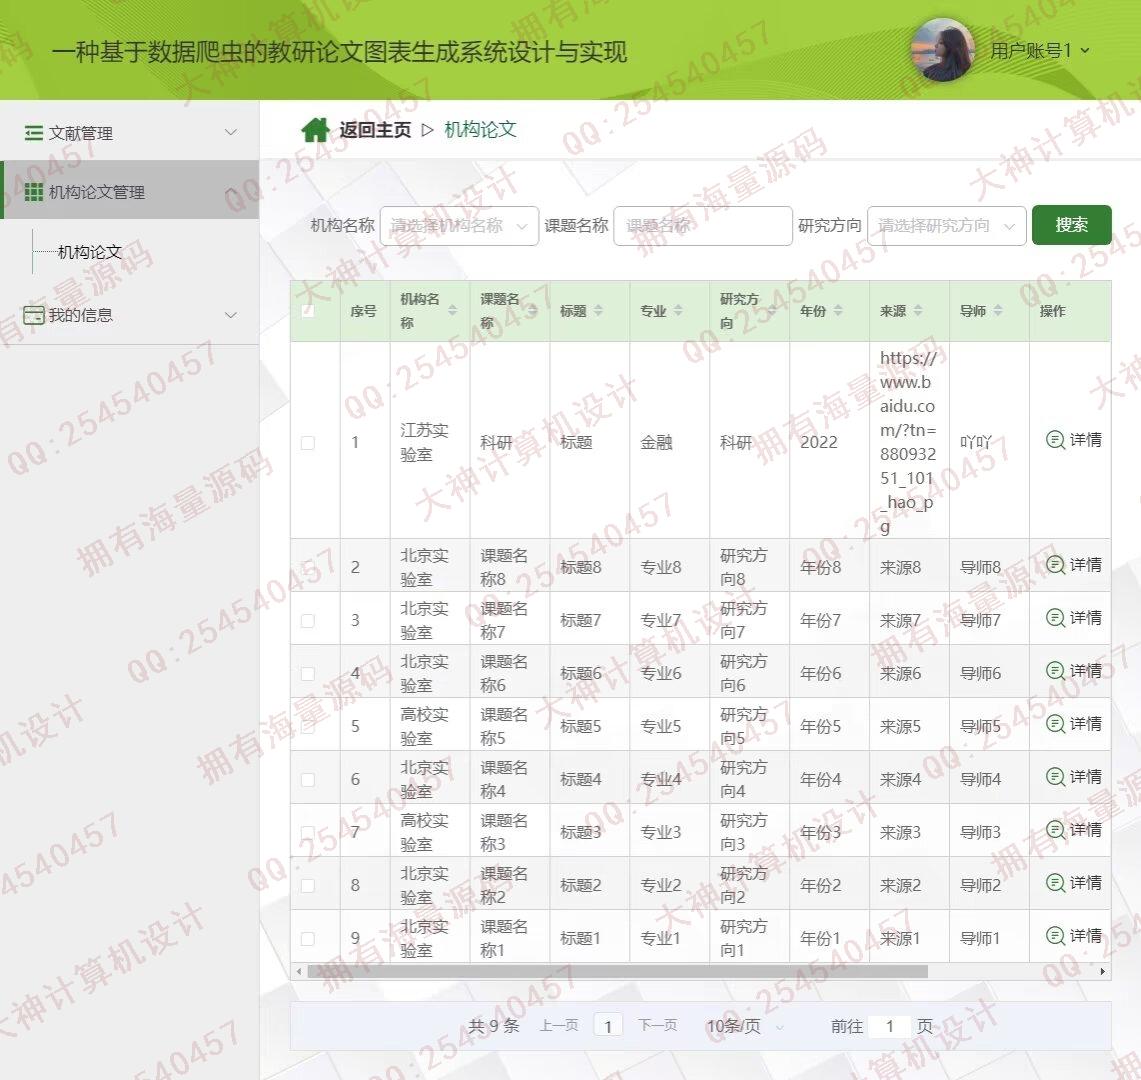The width and height of the screenshot is (1141, 1080).
Task: Click the scrollbar left arrow
Action: [x=298, y=972]
